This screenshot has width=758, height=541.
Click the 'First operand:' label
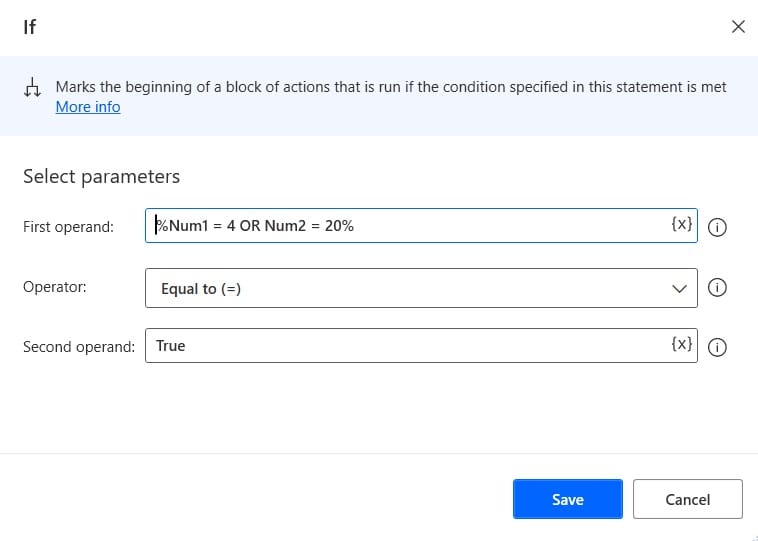[x=68, y=227]
